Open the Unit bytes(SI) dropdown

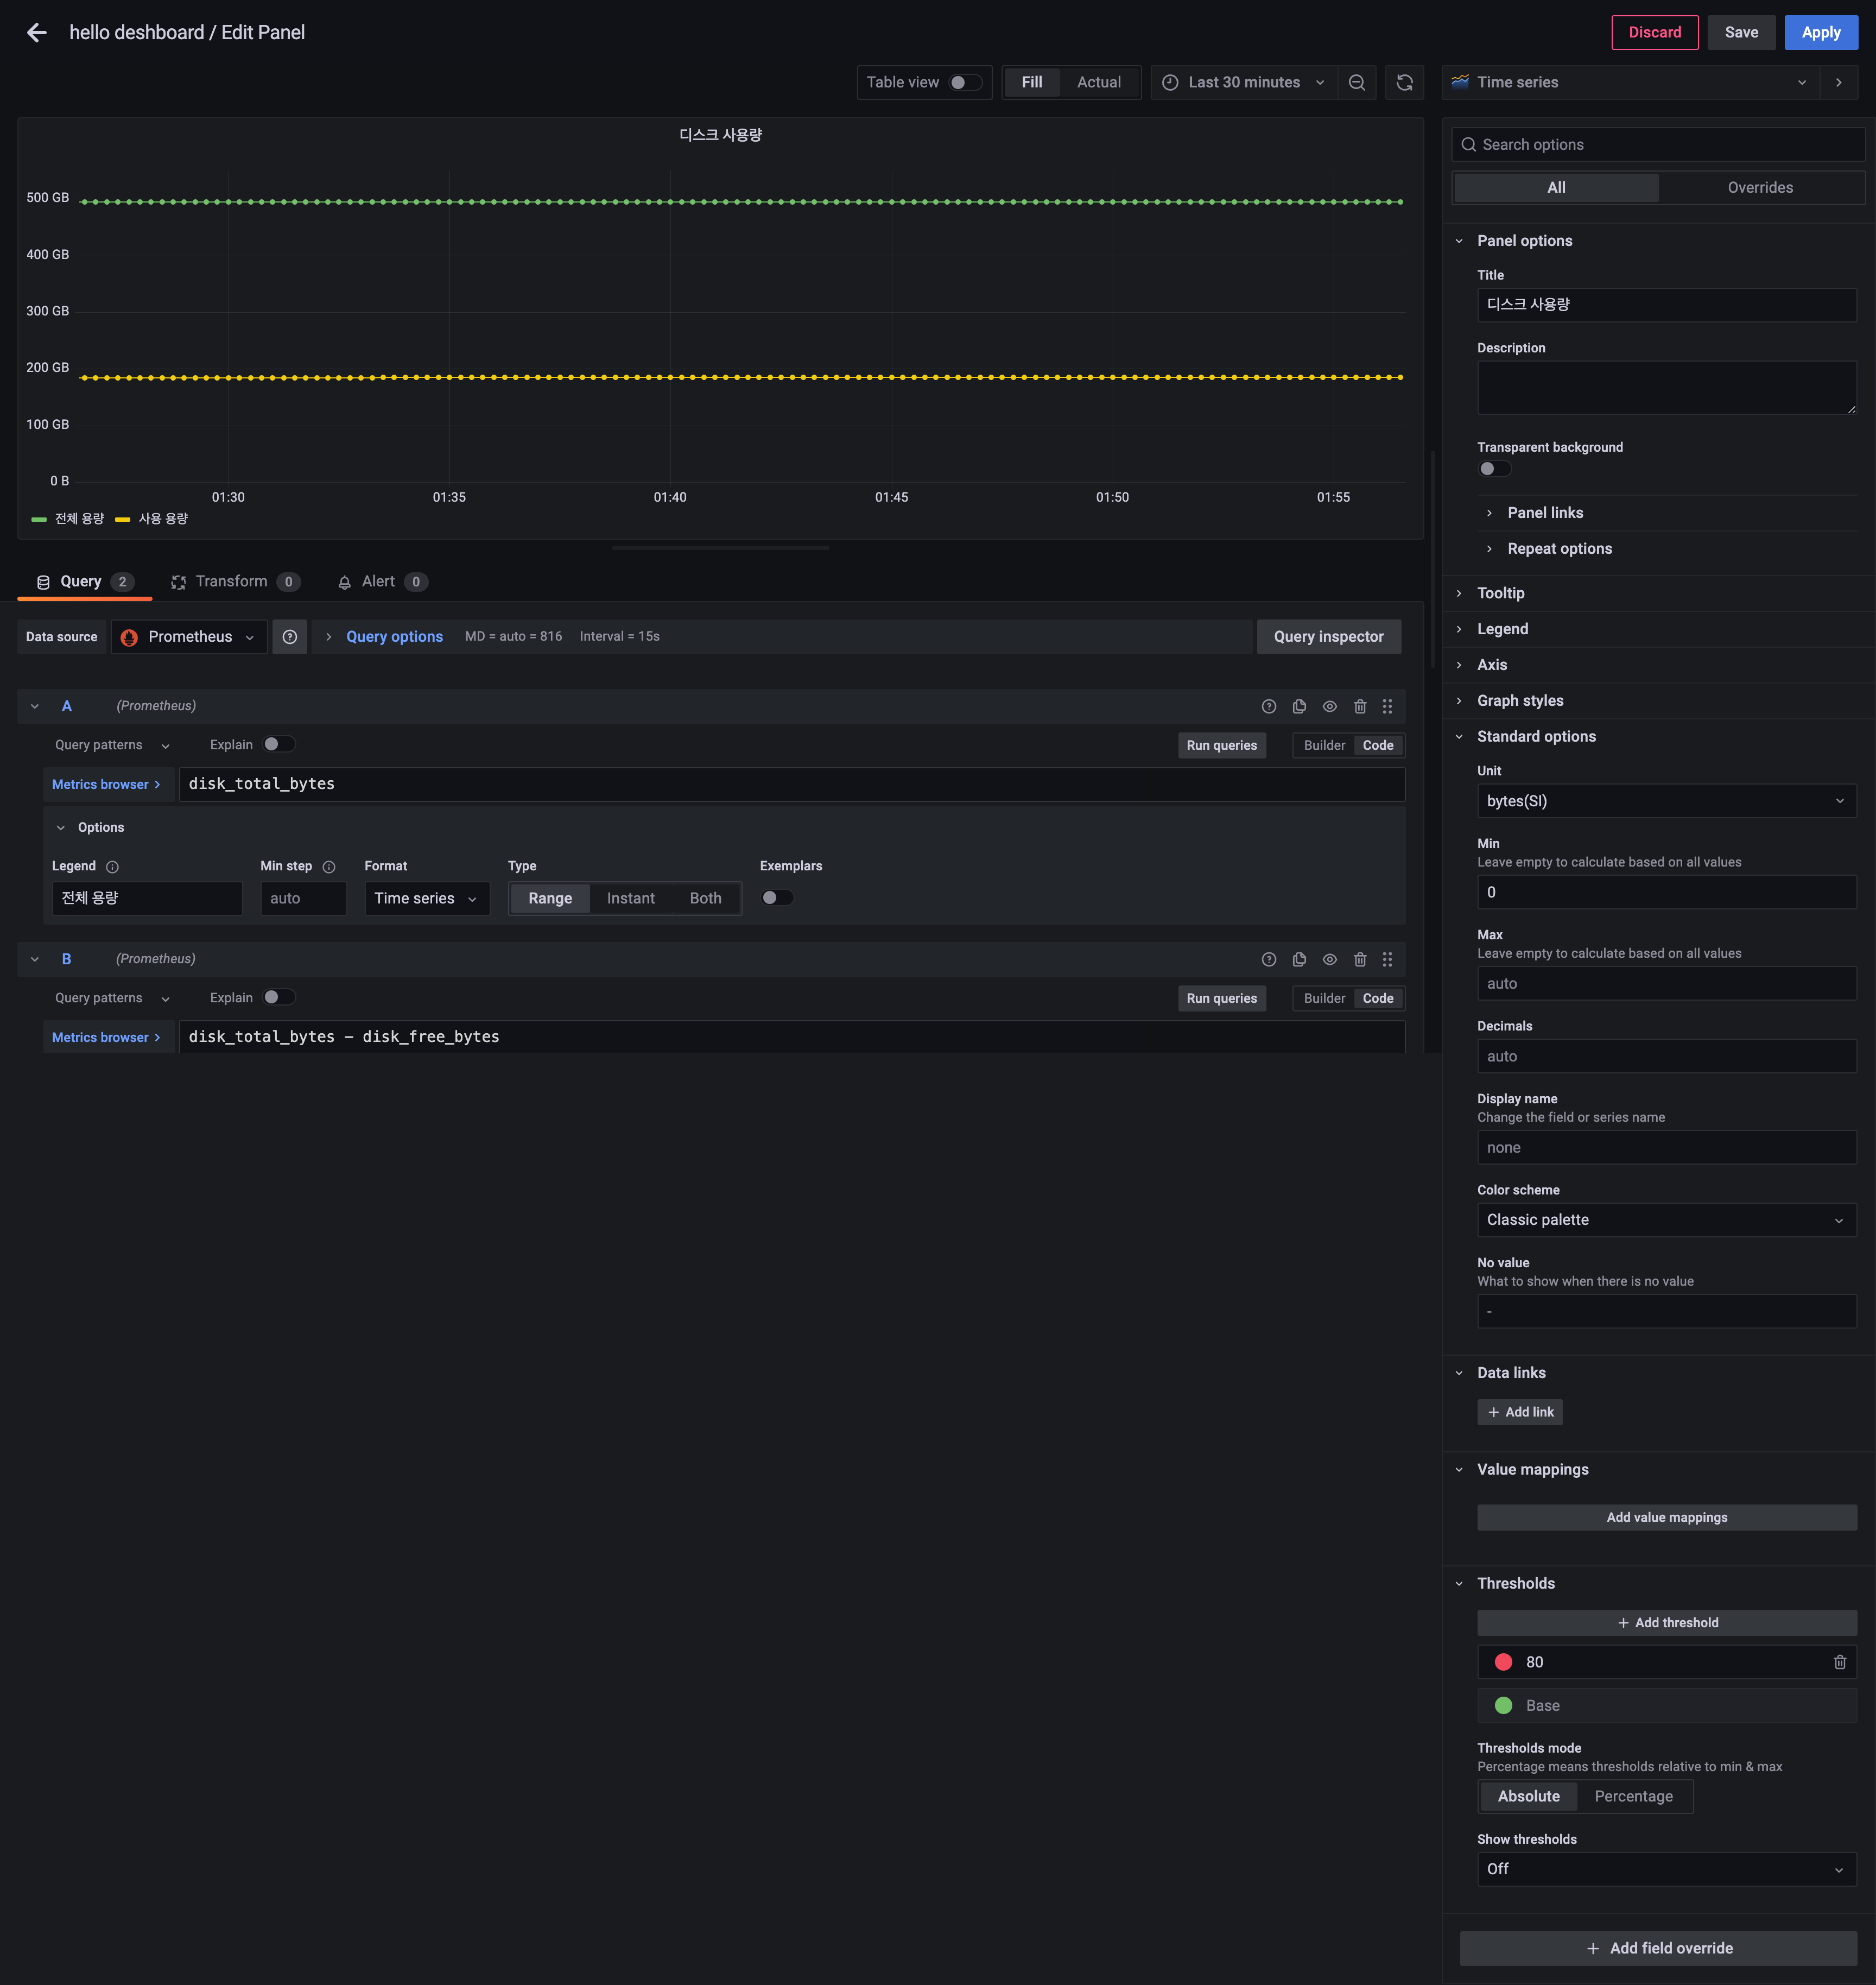[x=1665, y=801]
